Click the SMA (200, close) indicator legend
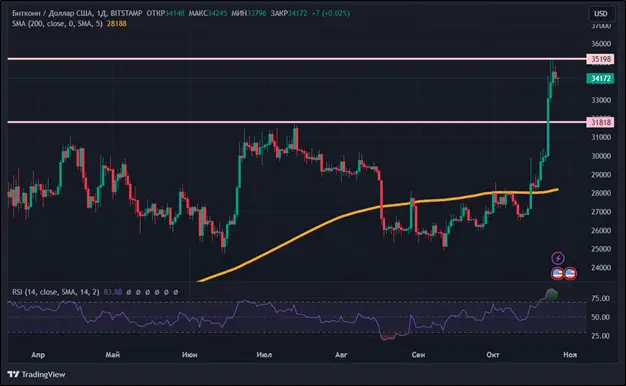This screenshot has height=386, width=626. coord(57,24)
